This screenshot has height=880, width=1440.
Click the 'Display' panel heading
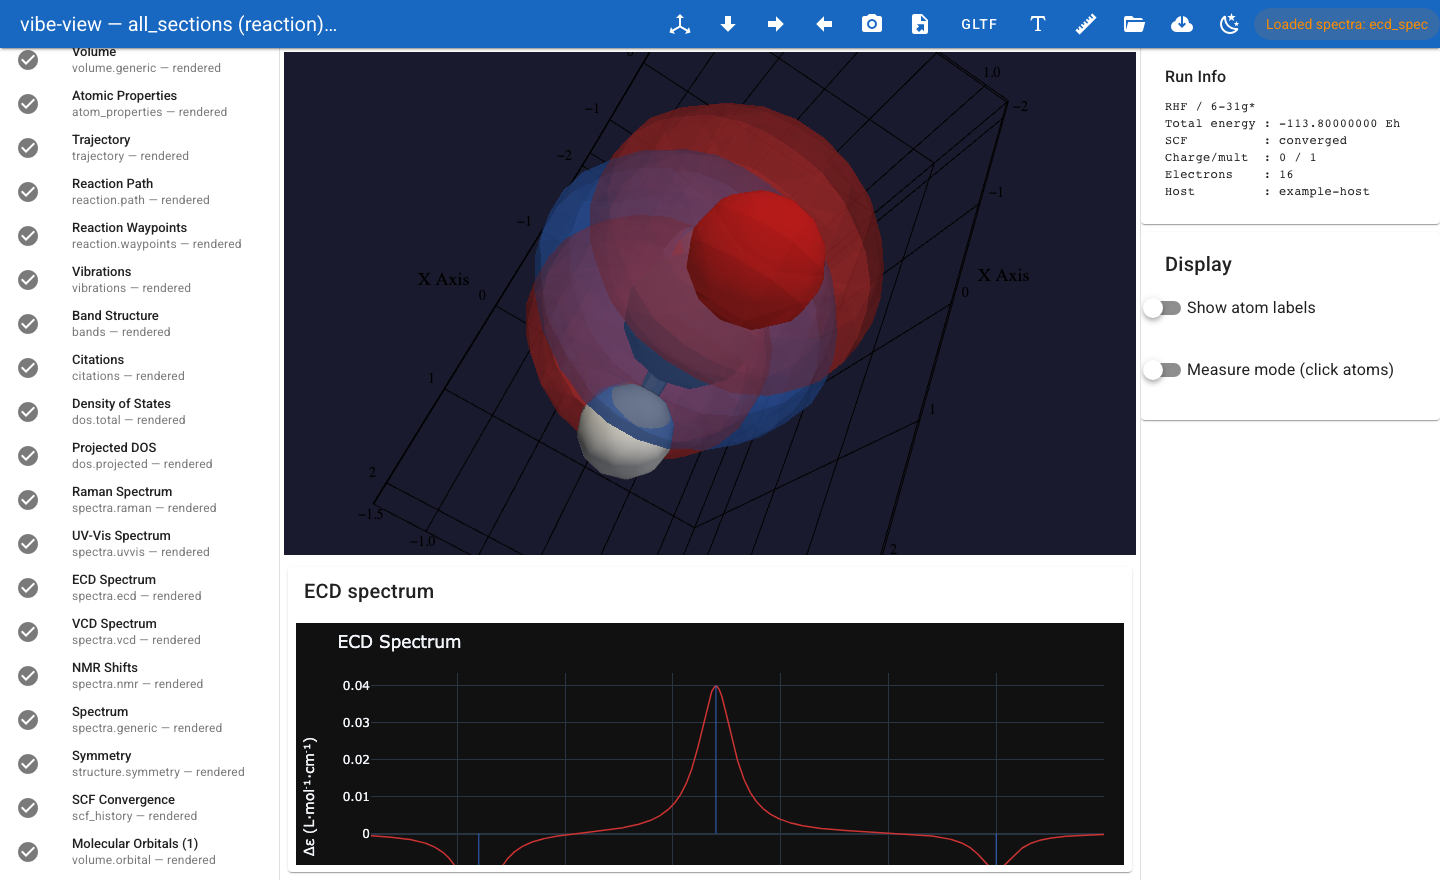tap(1198, 264)
